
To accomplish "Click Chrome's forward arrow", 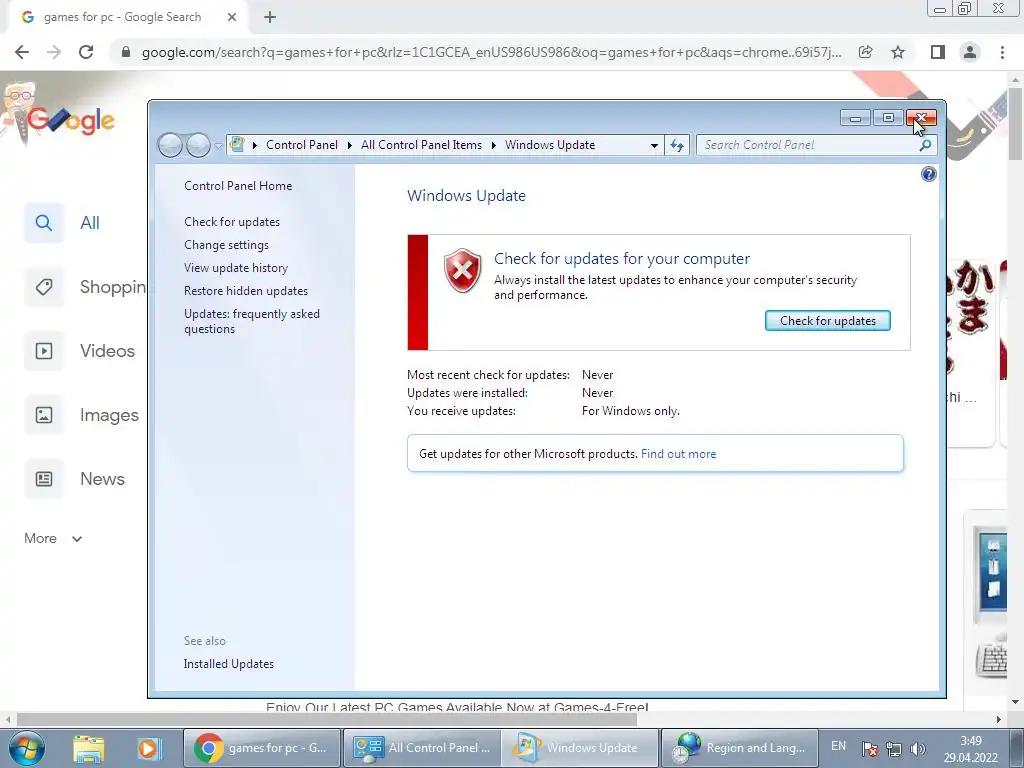I will (x=54, y=52).
